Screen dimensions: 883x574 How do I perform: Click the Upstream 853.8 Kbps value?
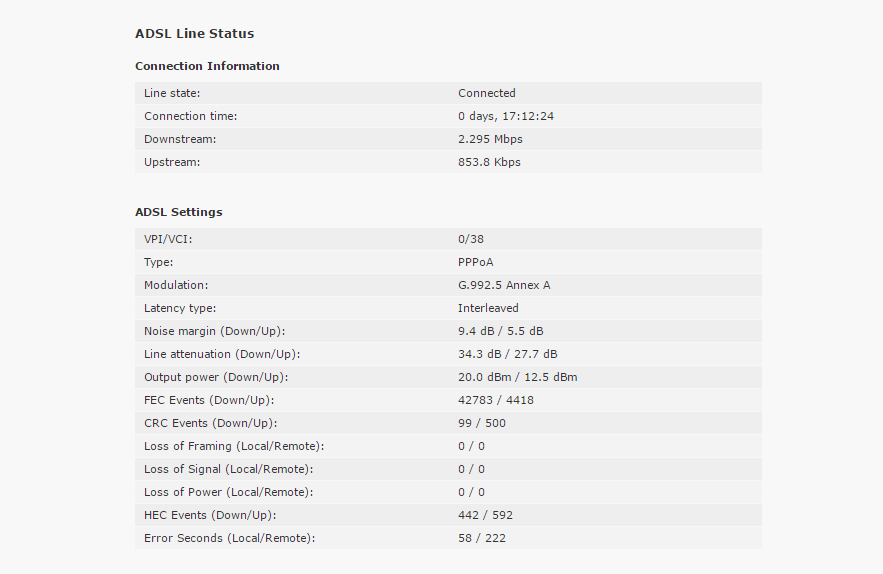click(489, 162)
